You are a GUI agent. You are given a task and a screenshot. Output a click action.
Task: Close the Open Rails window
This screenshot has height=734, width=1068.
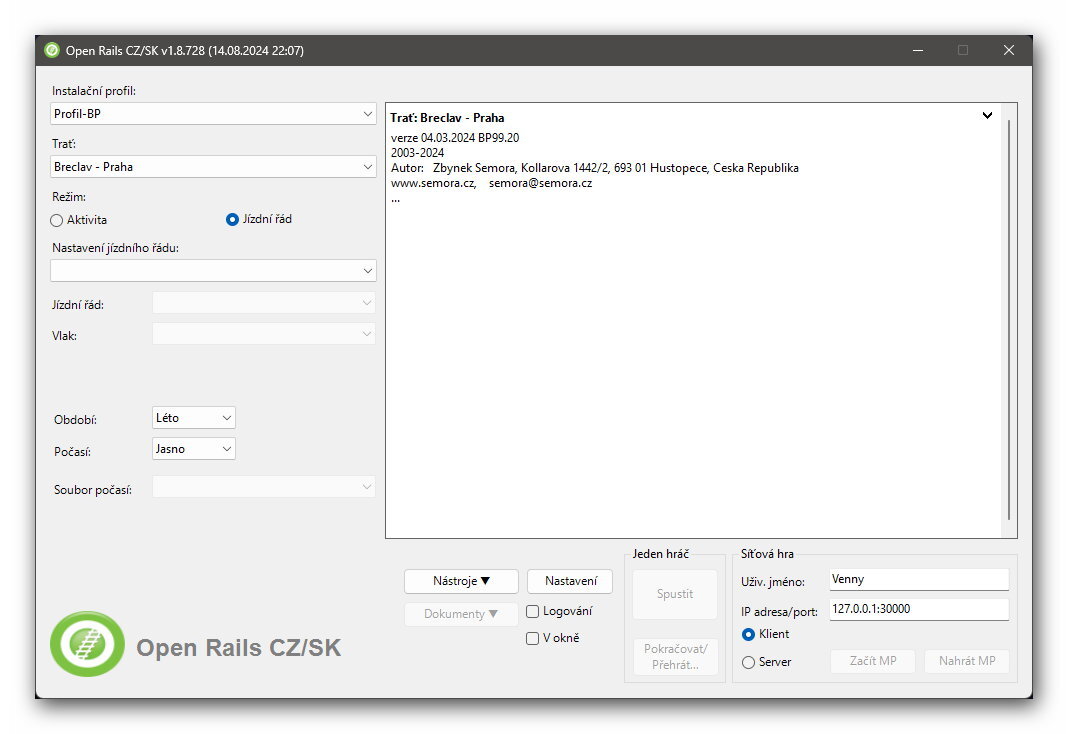click(x=1009, y=50)
